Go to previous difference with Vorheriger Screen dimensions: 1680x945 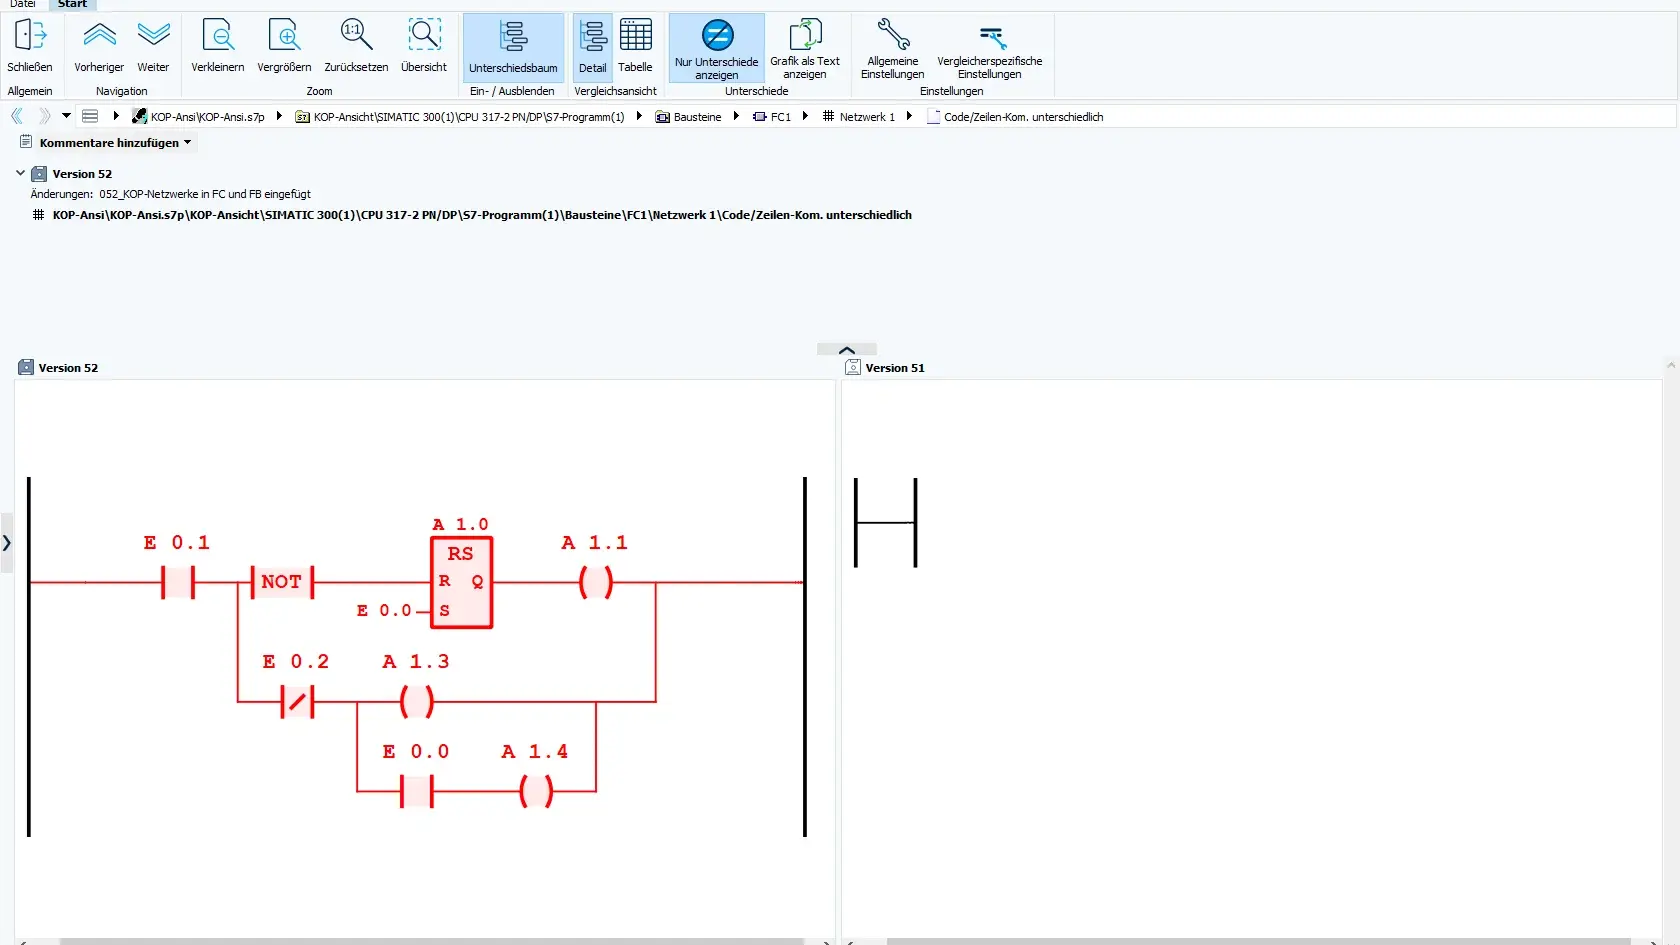pyautogui.click(x=99, y=46)
